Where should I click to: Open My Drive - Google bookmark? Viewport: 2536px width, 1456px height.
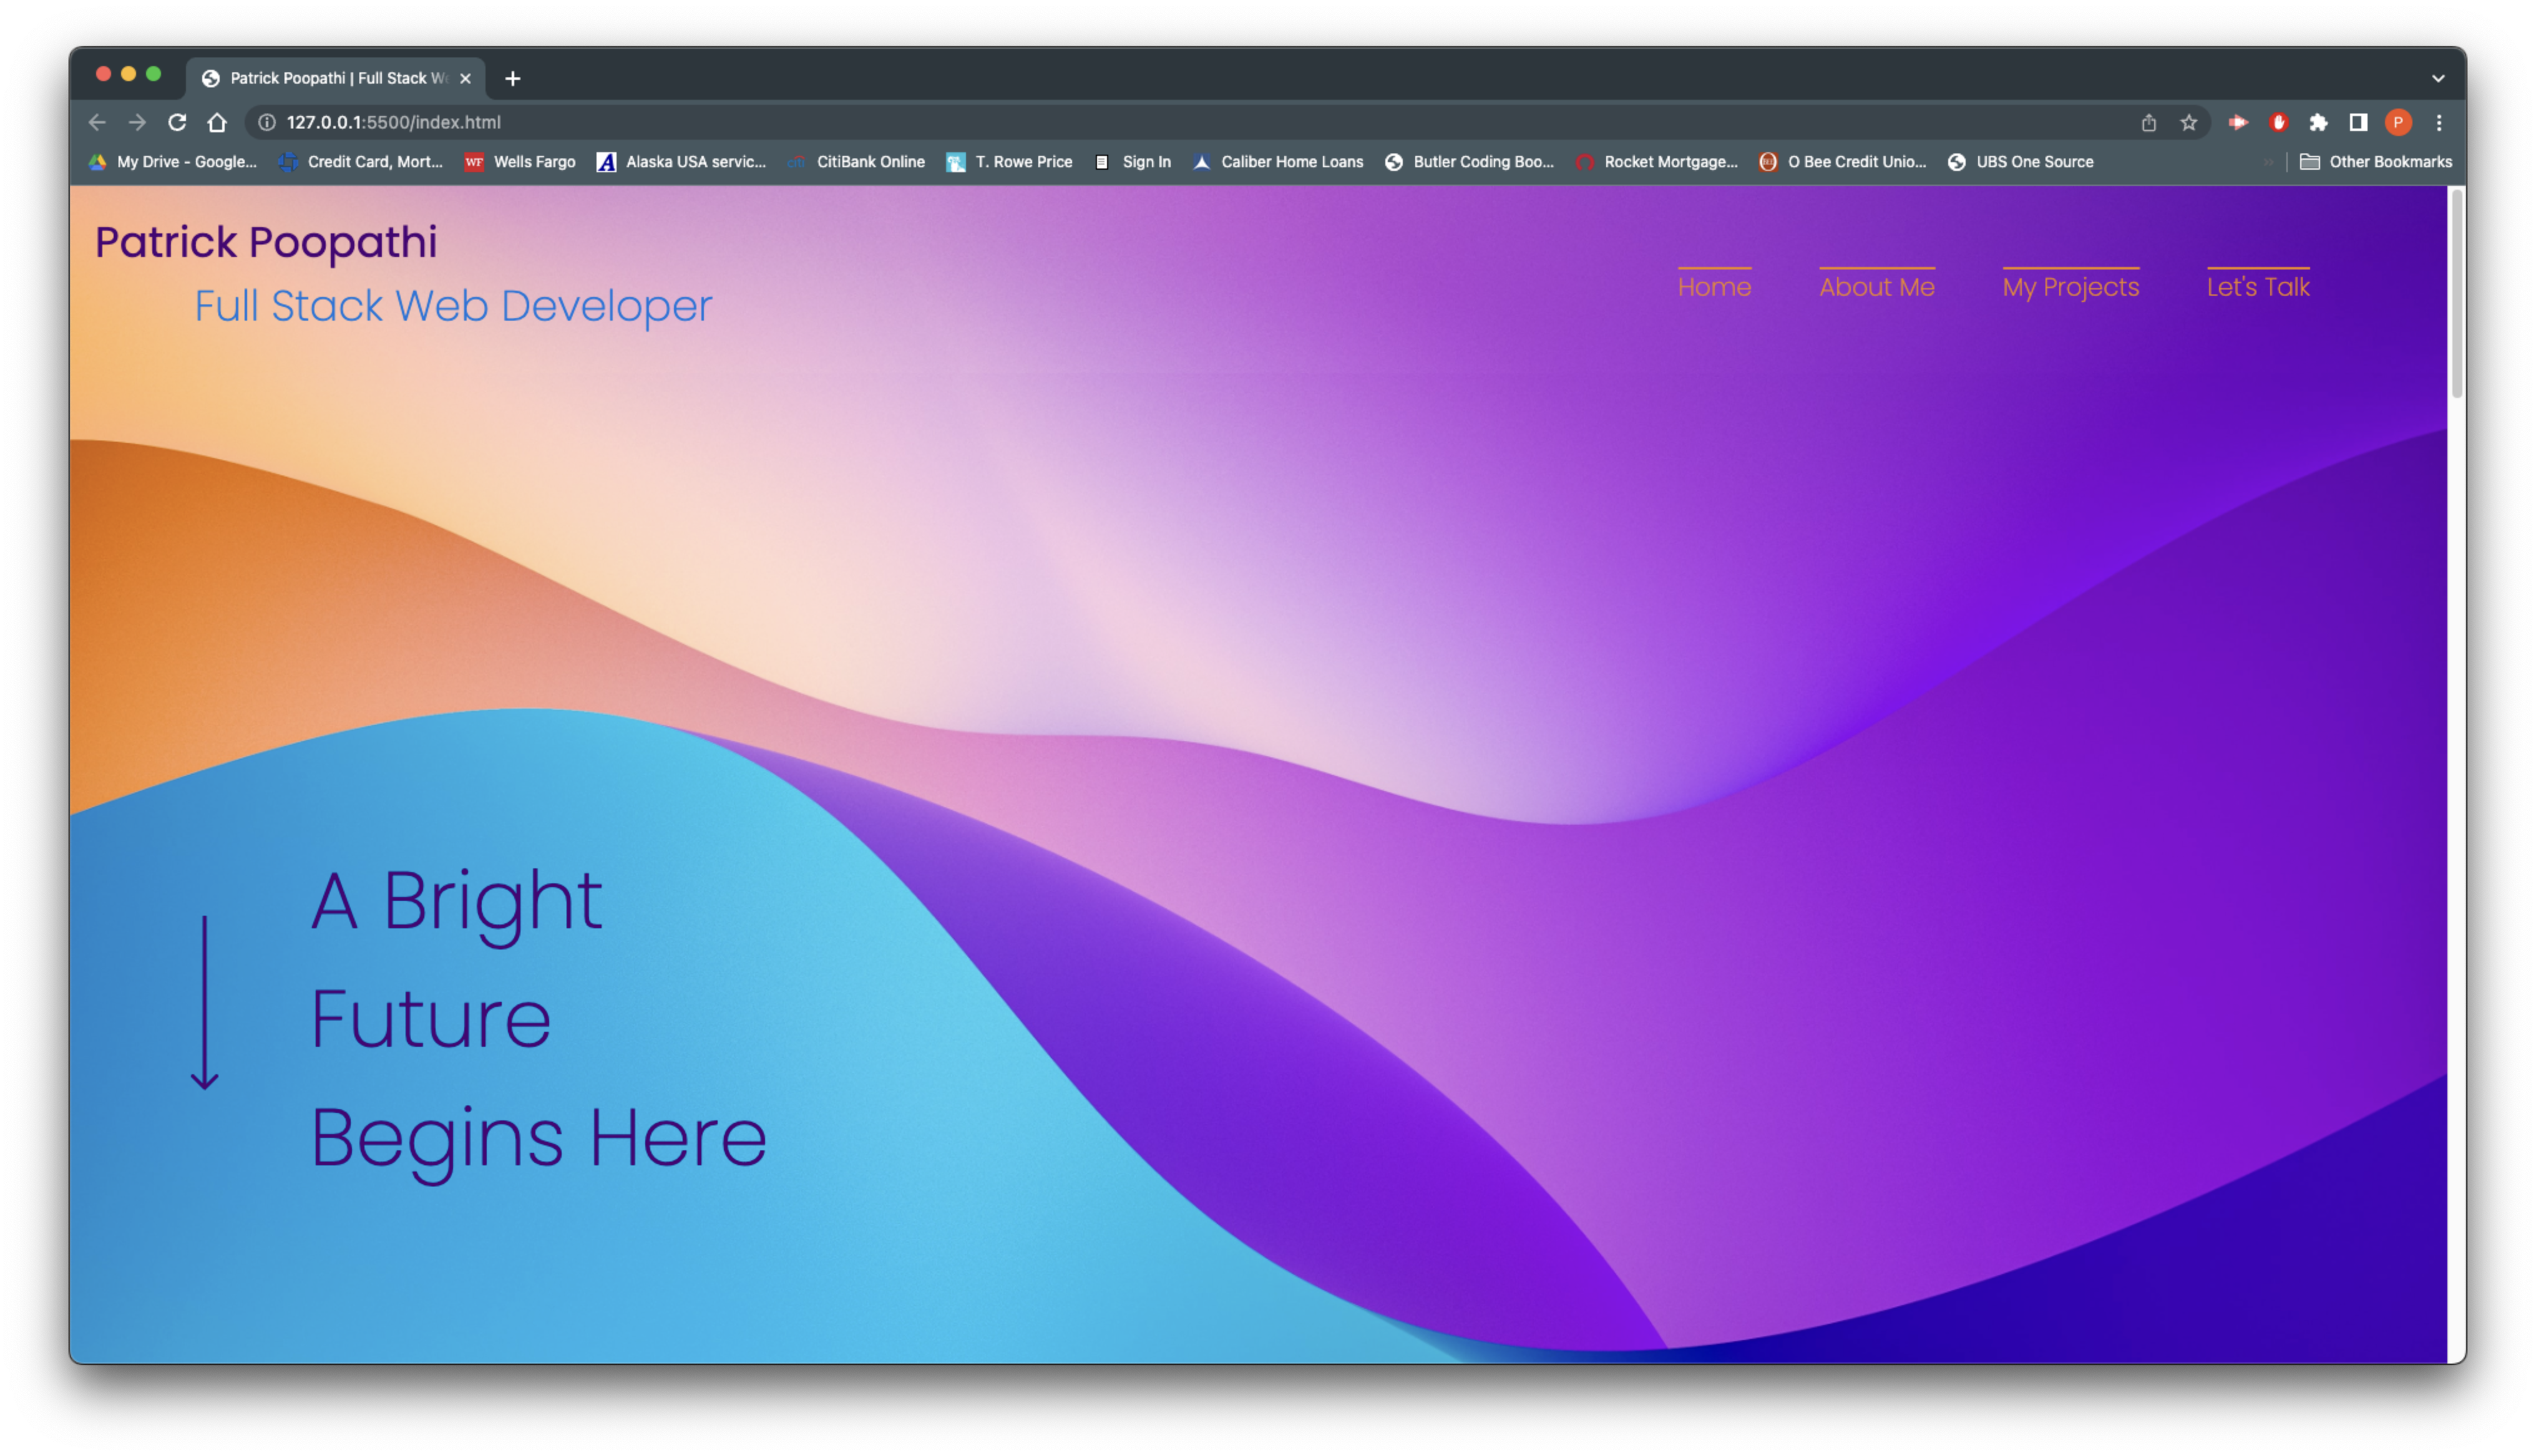[172, 162]
